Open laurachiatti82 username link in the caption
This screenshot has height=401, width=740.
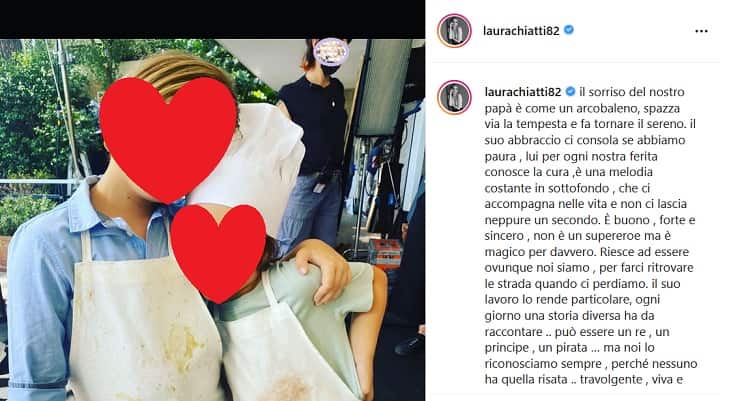click(522, 92)
